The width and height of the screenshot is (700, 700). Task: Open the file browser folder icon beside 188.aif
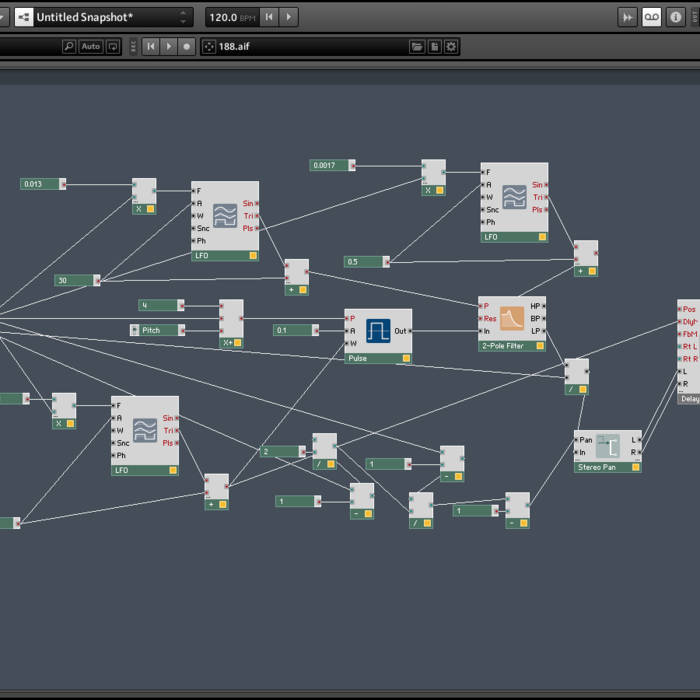click(x=417, y=47)
